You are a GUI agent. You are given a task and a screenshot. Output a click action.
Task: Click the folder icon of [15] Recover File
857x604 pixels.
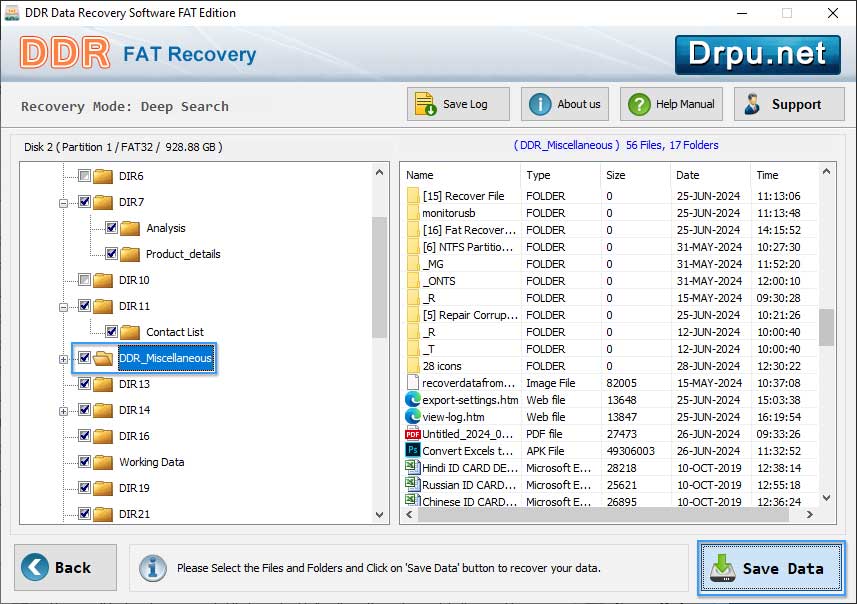click(413, 196)
